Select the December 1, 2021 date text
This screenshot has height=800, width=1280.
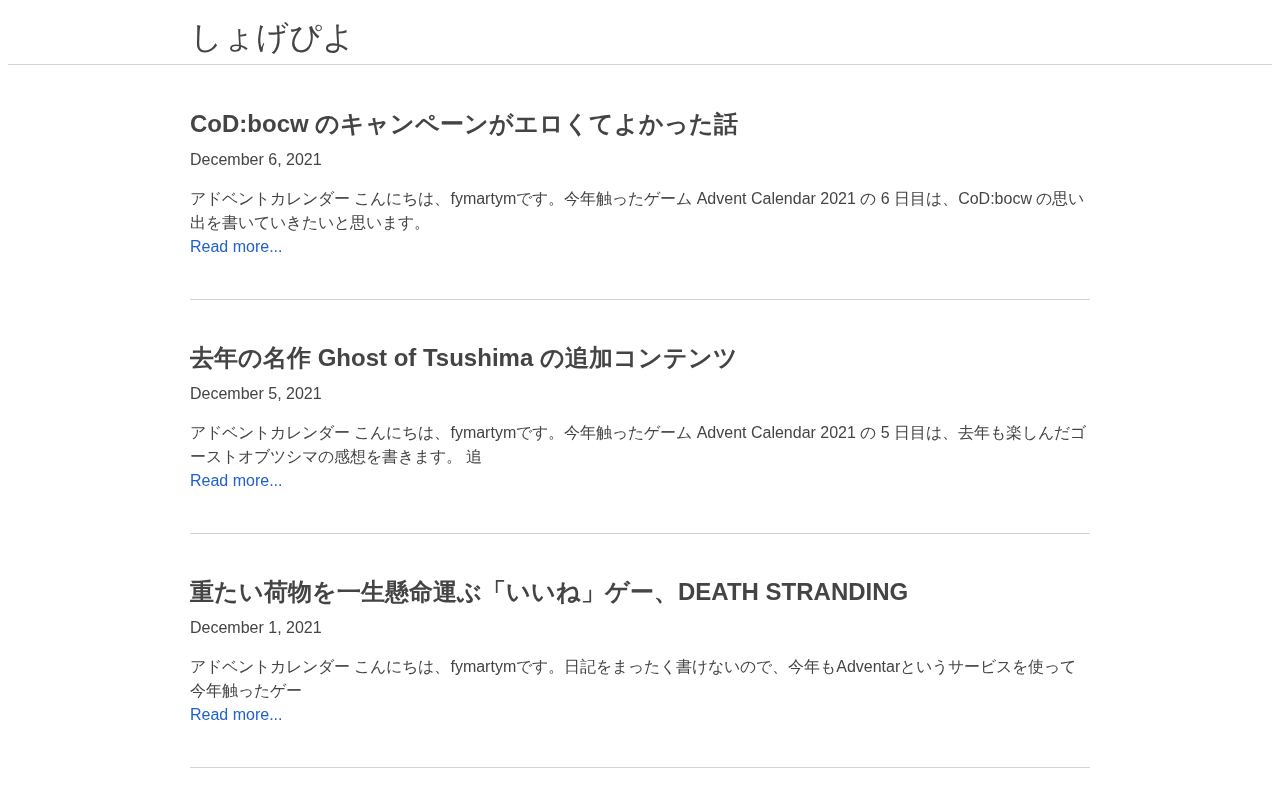pyautogui.click(x=256, y=628)
